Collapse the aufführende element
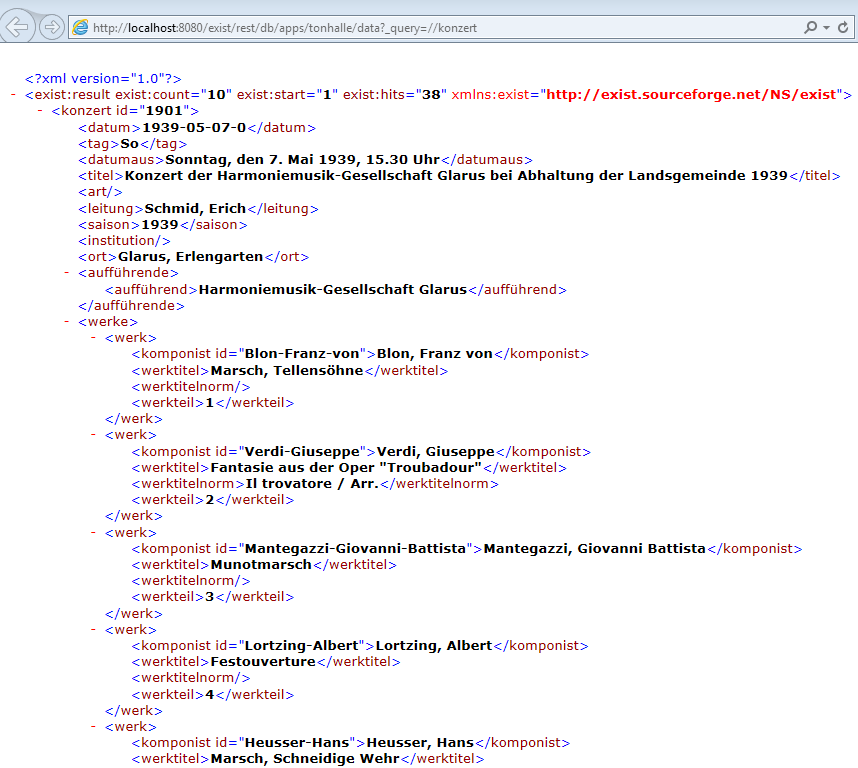 tap(67, 273)
